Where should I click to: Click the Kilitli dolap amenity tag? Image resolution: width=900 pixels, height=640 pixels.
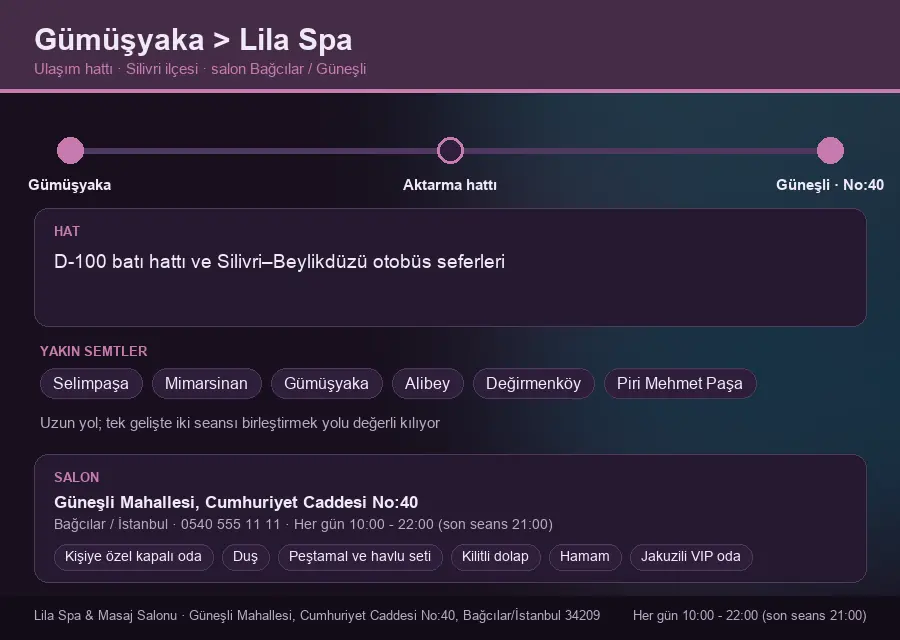click(495, 557)
